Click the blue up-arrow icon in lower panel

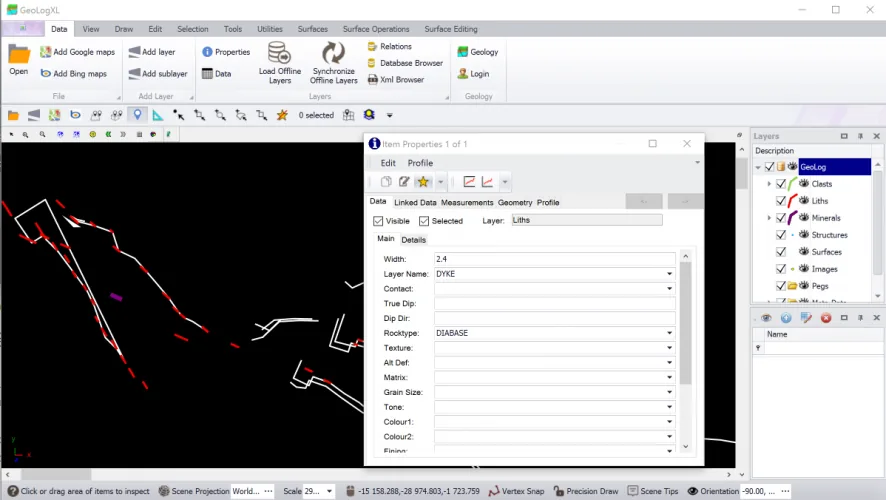point(786,318)
